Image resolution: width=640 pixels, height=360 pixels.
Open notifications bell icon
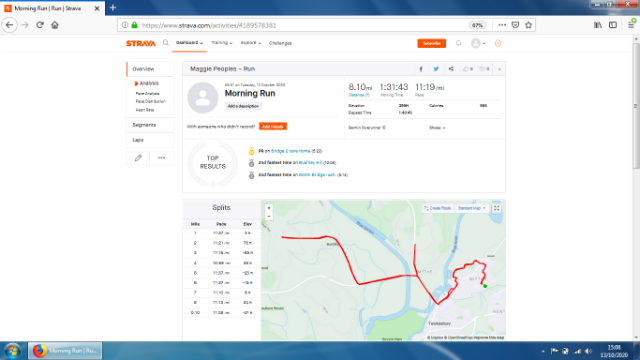[x=458, y=43]
